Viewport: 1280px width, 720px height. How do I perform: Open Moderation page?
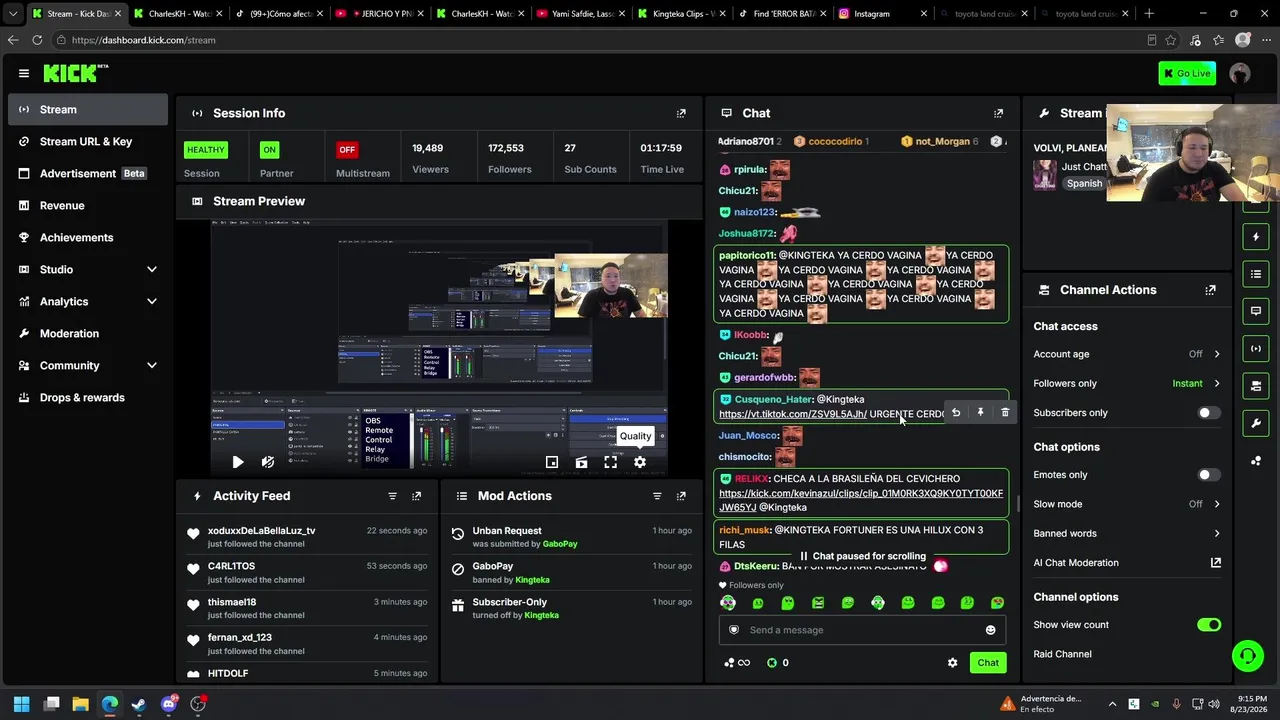point(88,334)
